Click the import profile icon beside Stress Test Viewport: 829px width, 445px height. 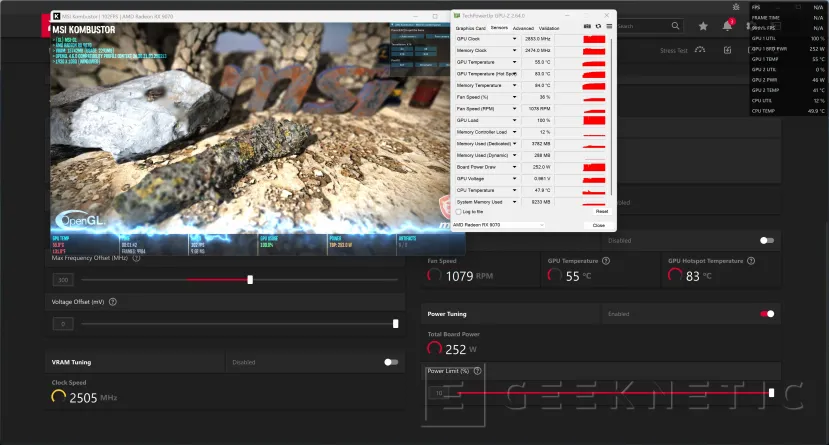727,50
